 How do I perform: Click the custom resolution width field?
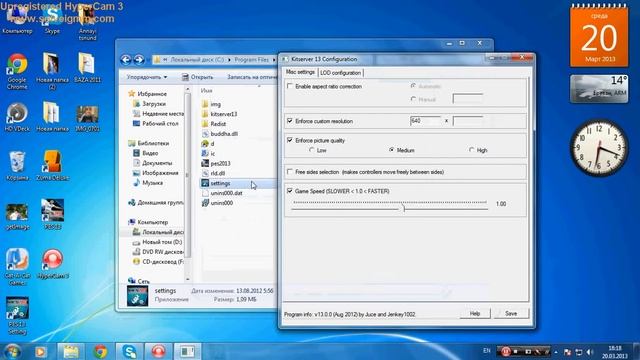click(x=425, y=121)
